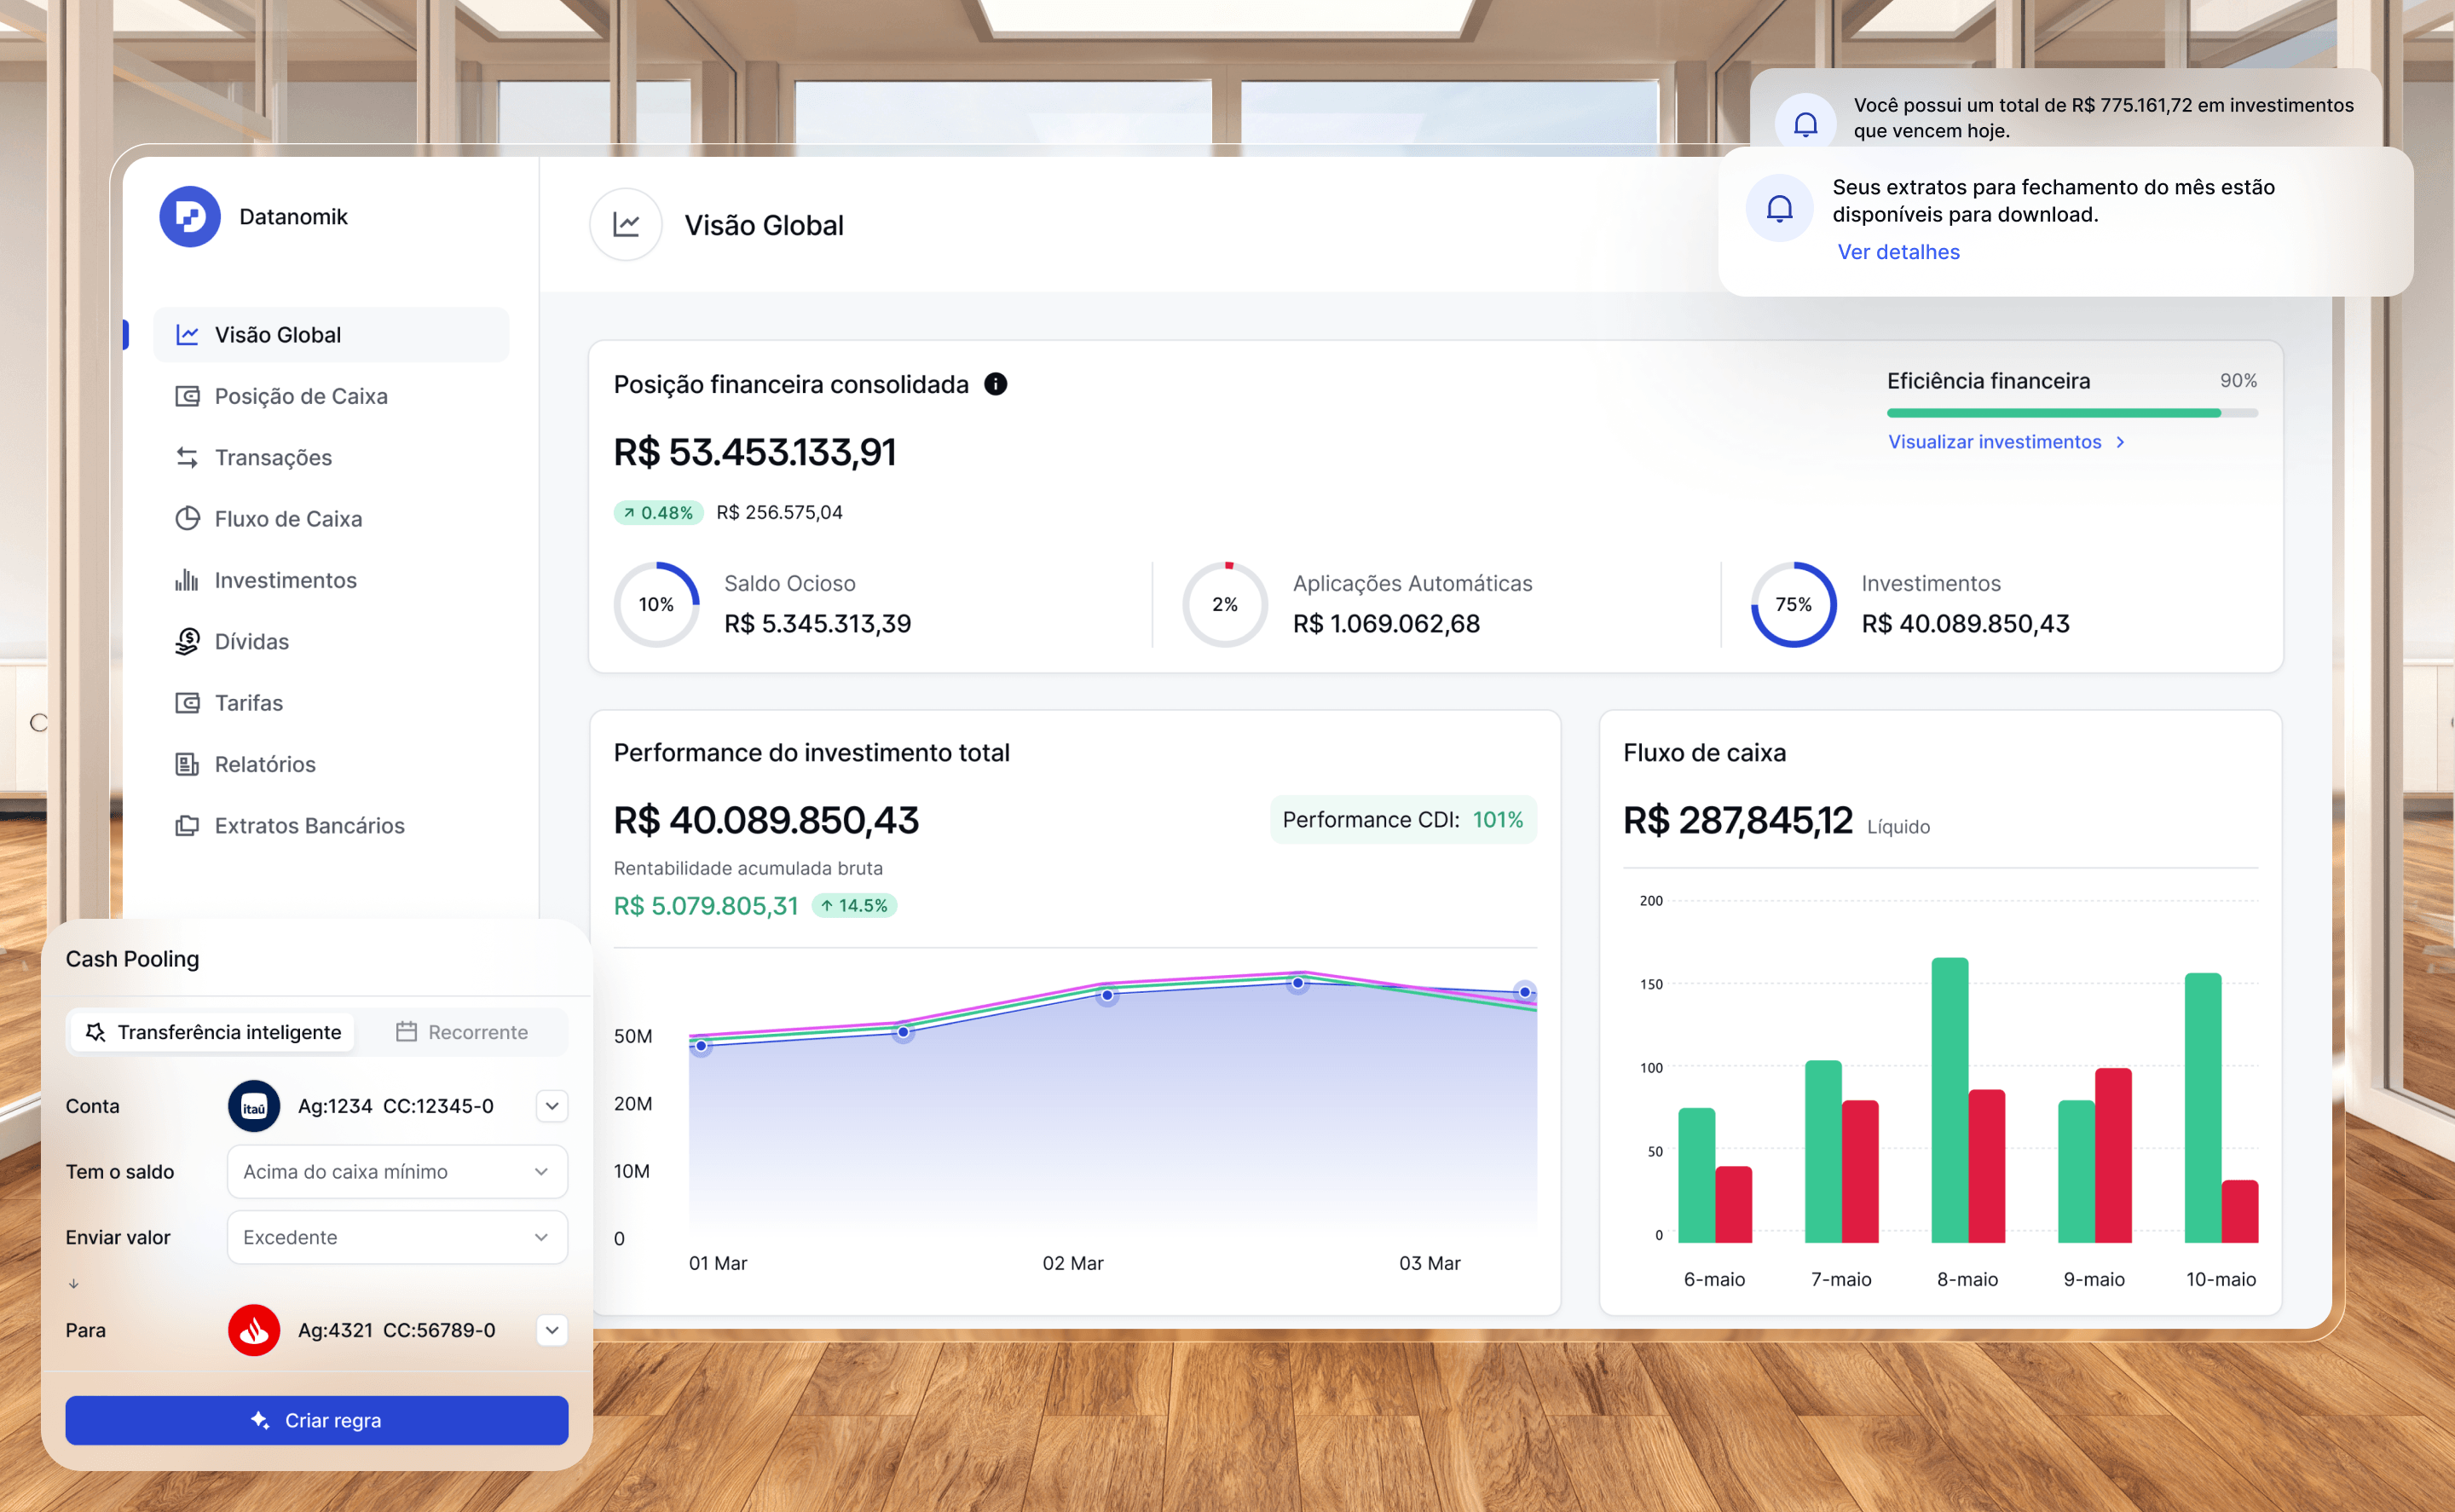This screenshot has height=1512, width=2455.
Task: Expand the Excedente value dropdown
Action: 396,1237
